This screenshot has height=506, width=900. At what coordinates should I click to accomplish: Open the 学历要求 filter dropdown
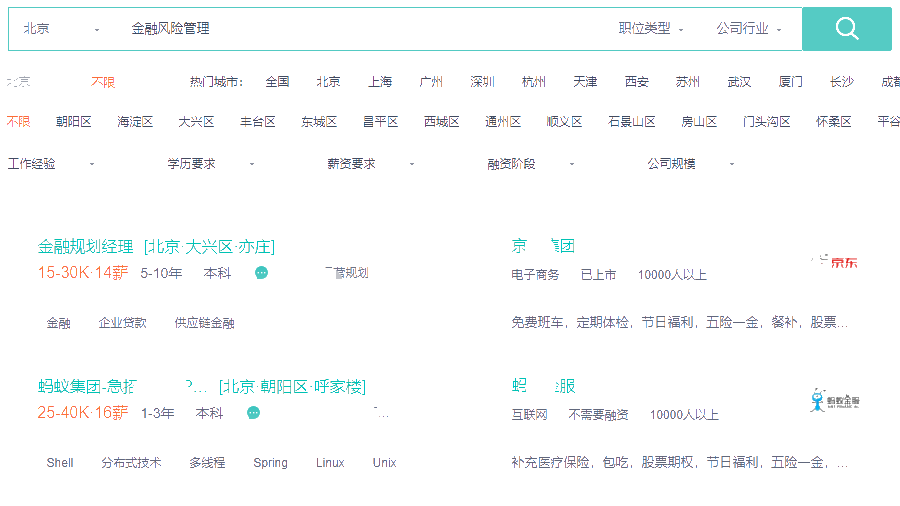211,164
